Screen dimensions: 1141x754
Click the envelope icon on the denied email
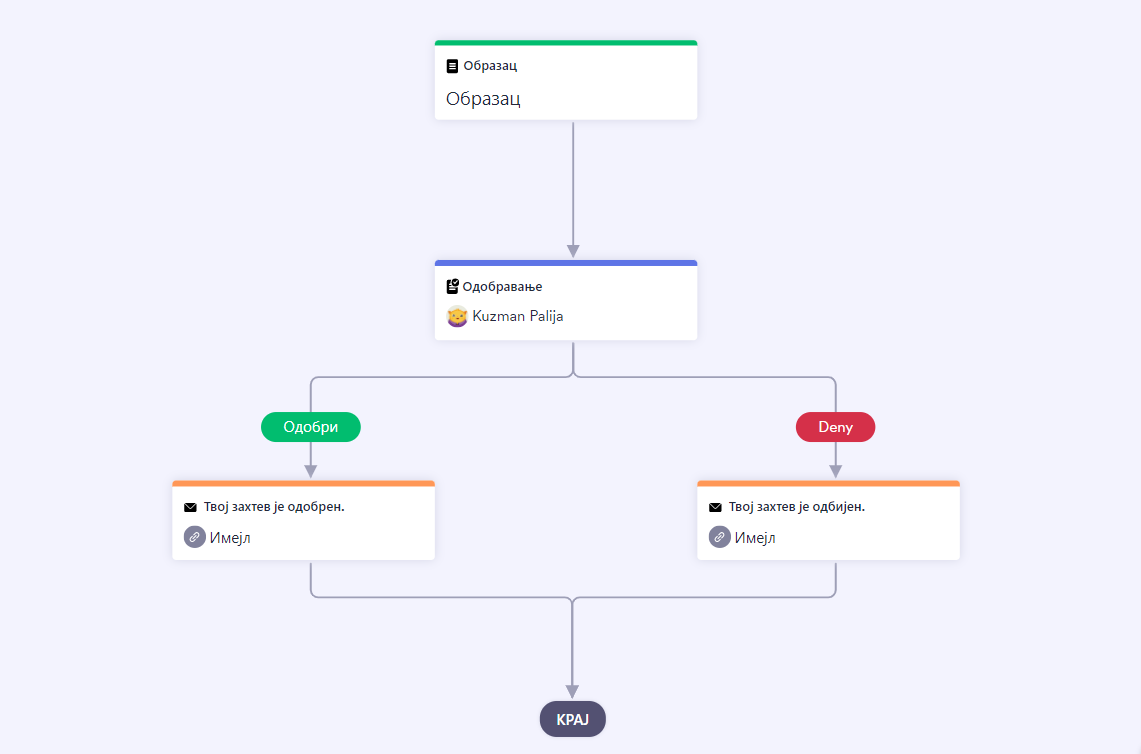[x=715, y=507]
